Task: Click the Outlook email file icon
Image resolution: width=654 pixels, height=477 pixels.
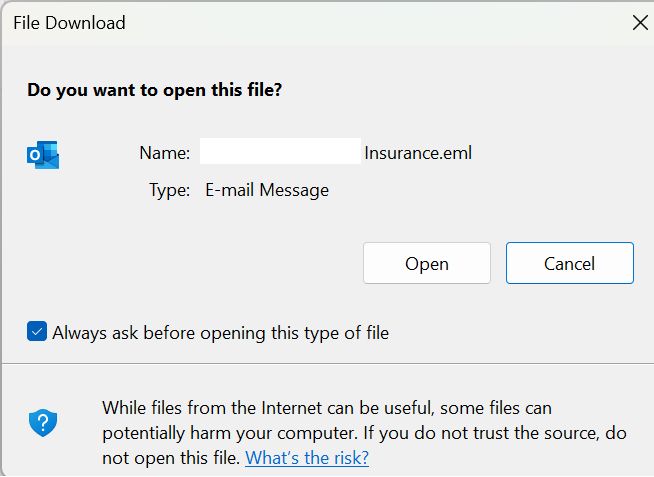Action: tap(43, 155)
